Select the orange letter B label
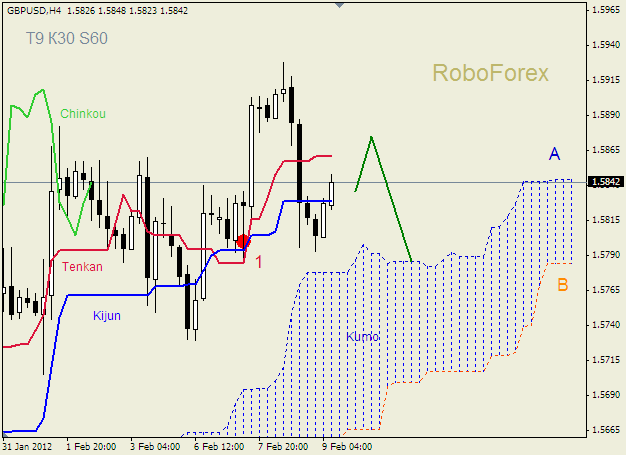Screen dimensions: 626x455 pos(563,285)
